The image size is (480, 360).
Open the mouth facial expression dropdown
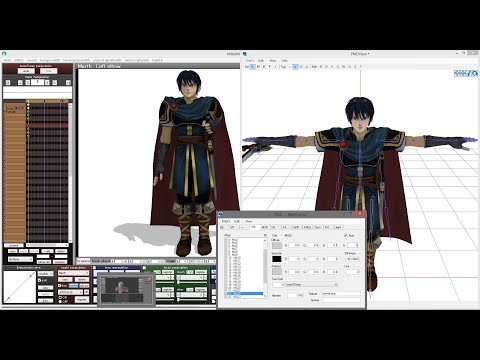tap(192, 277)
